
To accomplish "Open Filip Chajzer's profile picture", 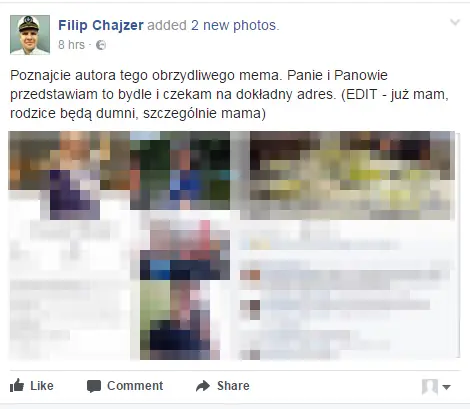I will pos(30,35).
